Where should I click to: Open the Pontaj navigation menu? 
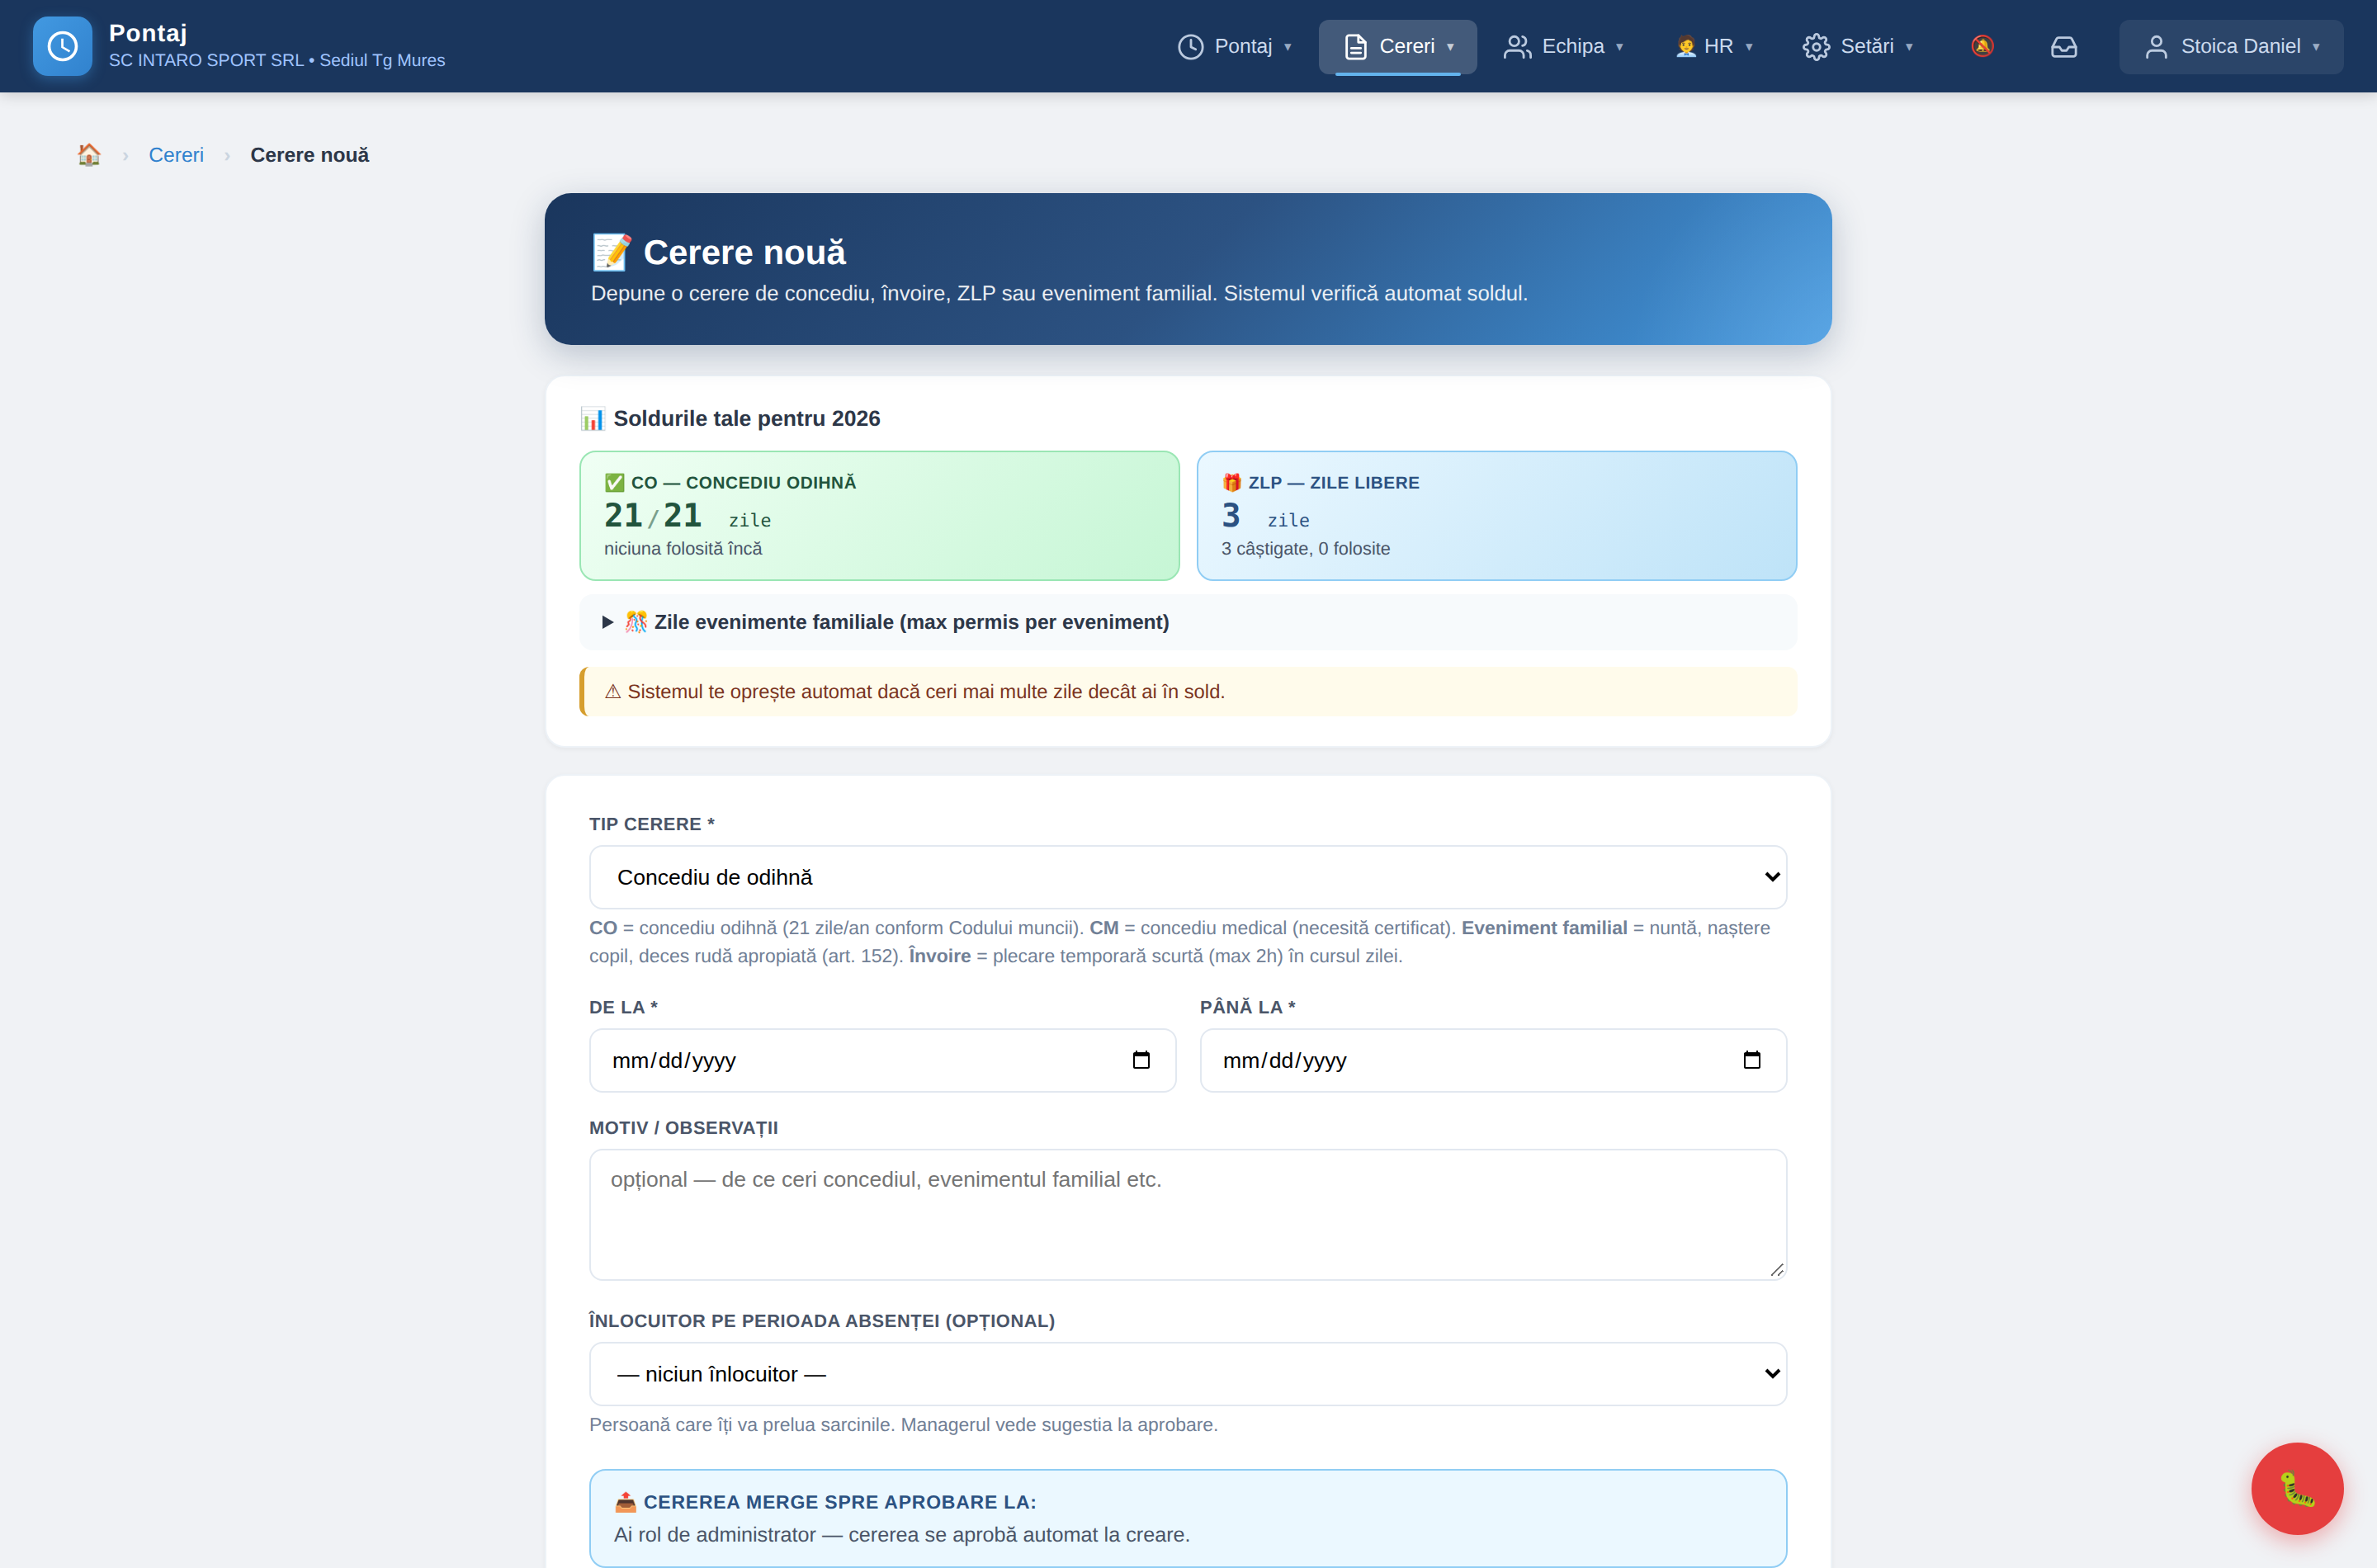(x=1235, y=46)
